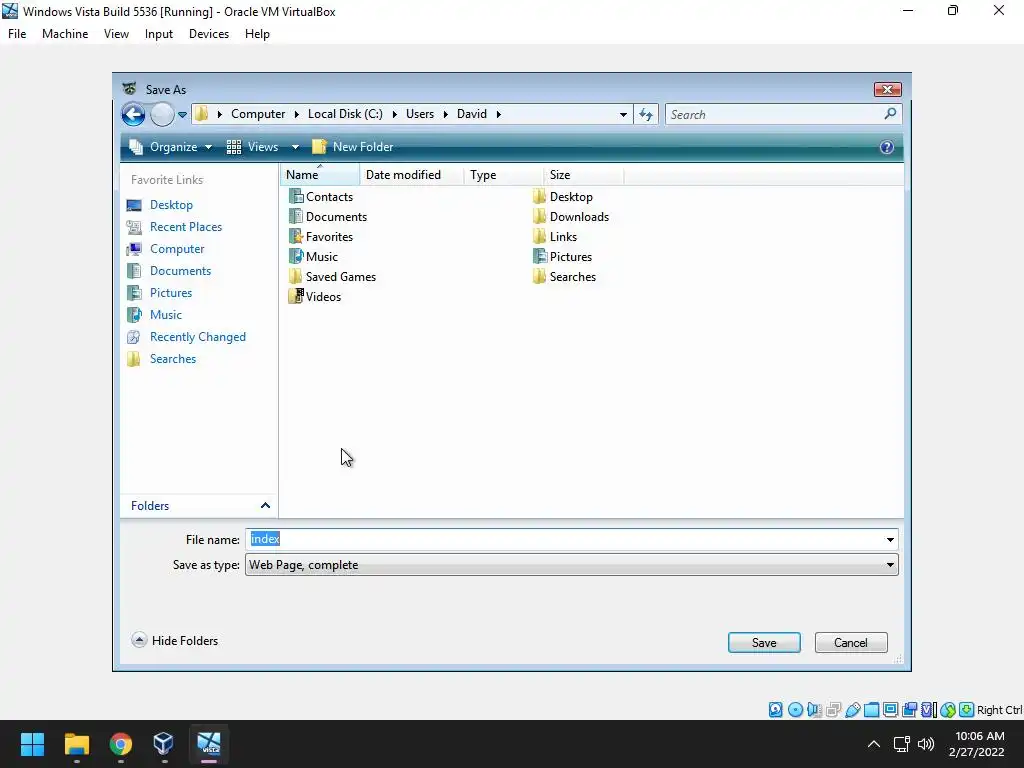This screenshot has width=1024, height=768.
Task: Sort by Name column header
Action: (x=320, y=175)
